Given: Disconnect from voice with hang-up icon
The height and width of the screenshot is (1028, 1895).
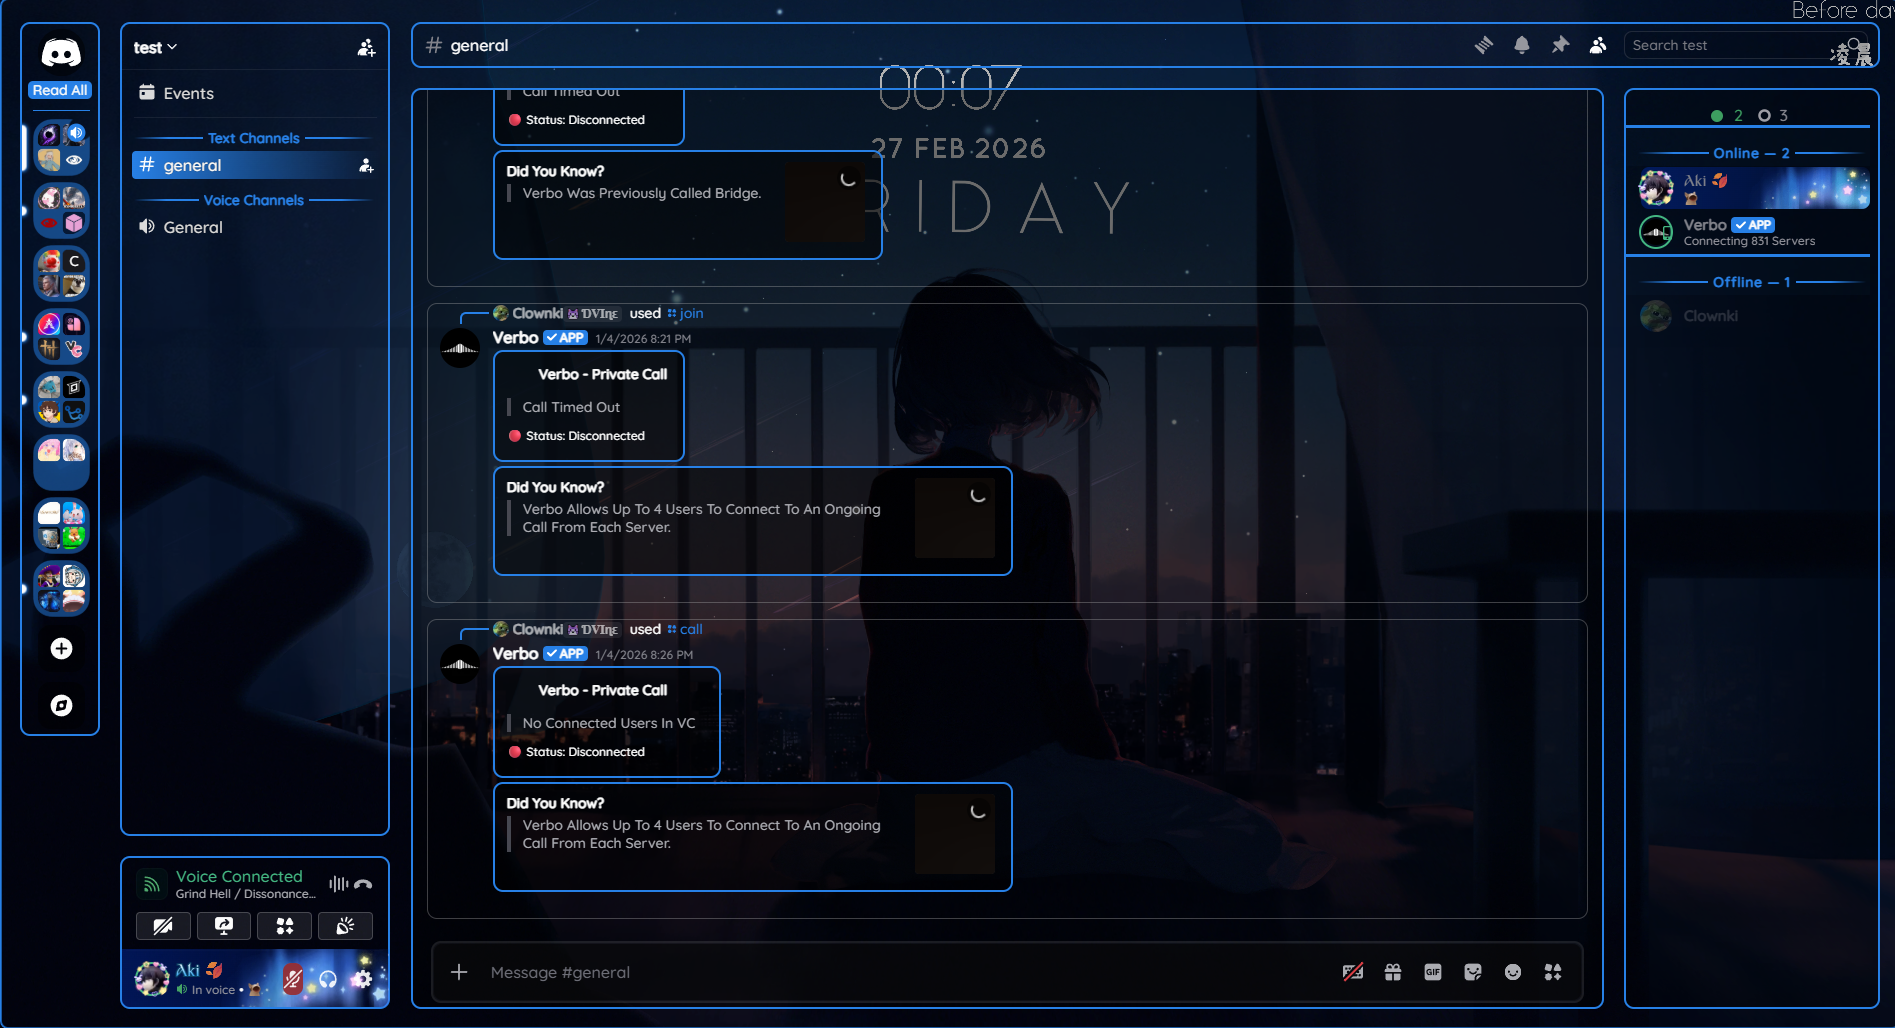Looking at the screenshot, I should 363,884.
